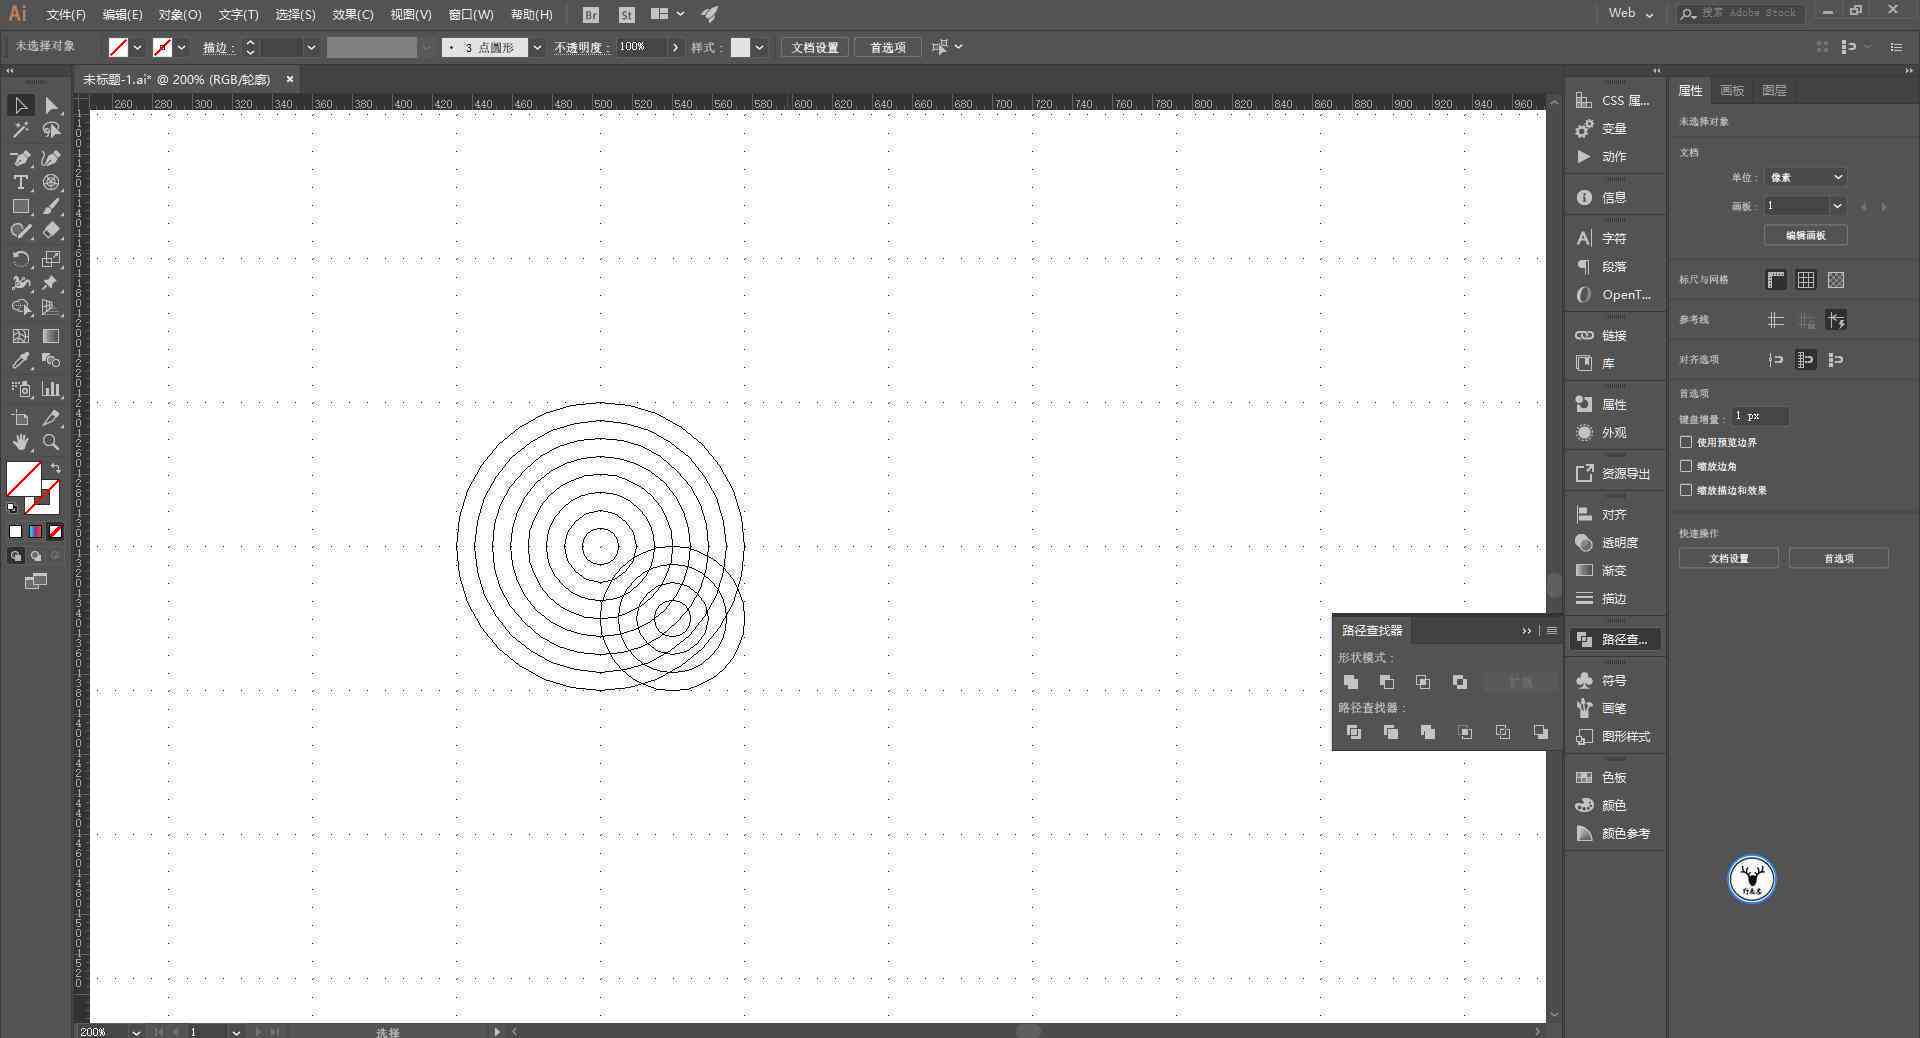Switch to the 画板 tab
The width and height of the screenshot is (1920, 1038).
(x=1732, y=90)
